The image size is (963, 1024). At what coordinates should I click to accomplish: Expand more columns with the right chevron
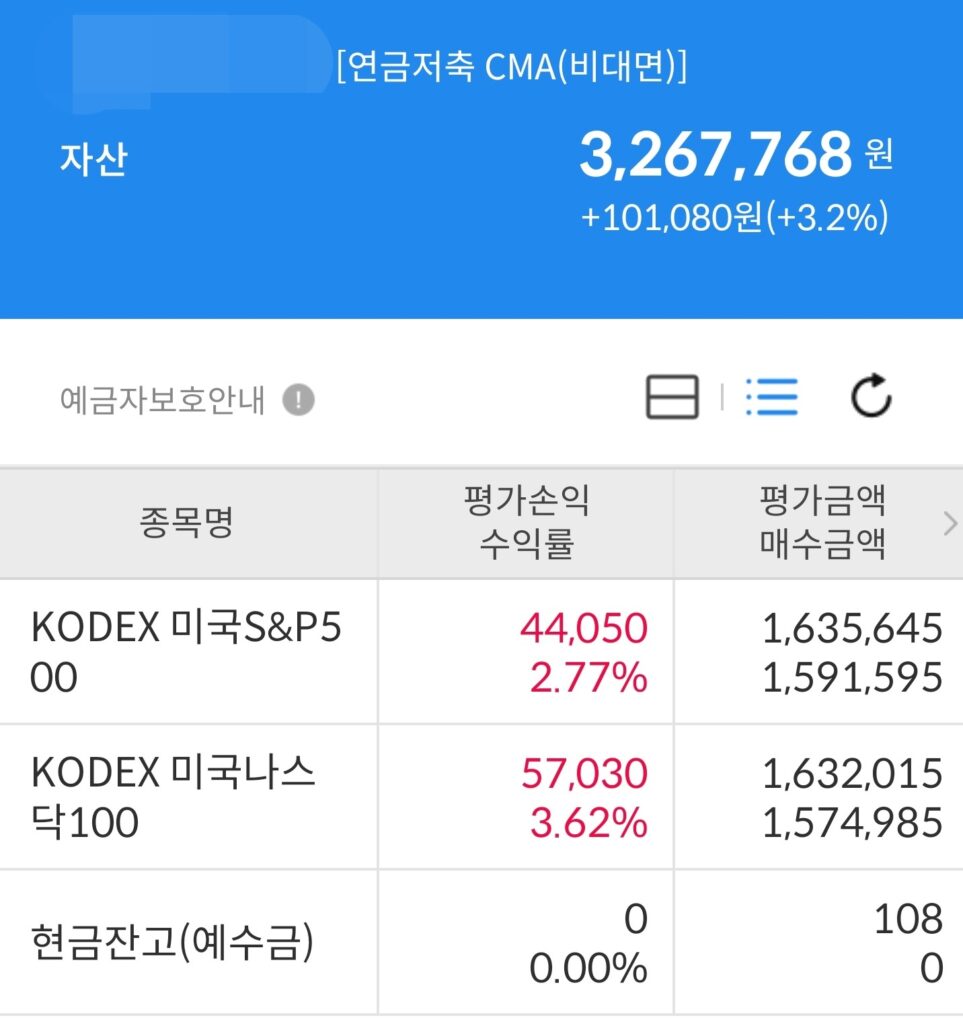tap(950, 524)
